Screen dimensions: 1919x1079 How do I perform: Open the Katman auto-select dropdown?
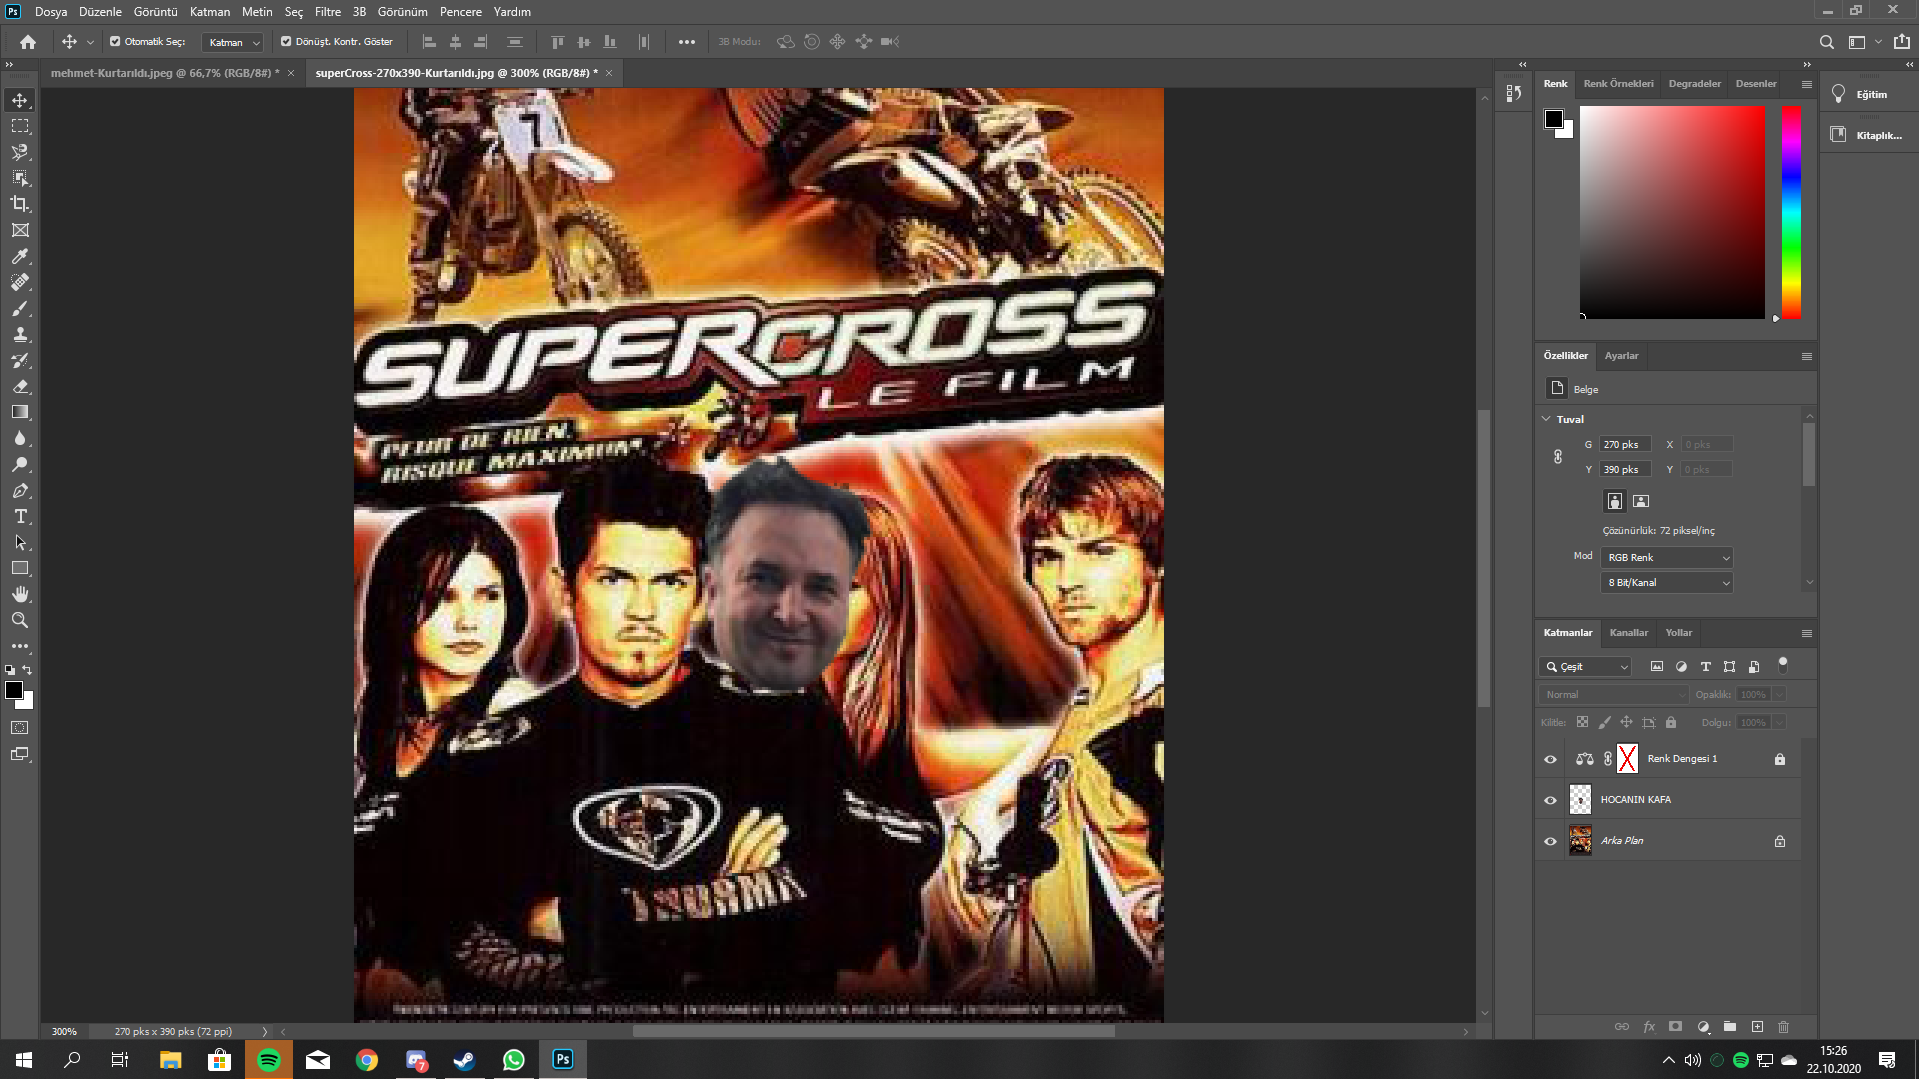point(232,42)
